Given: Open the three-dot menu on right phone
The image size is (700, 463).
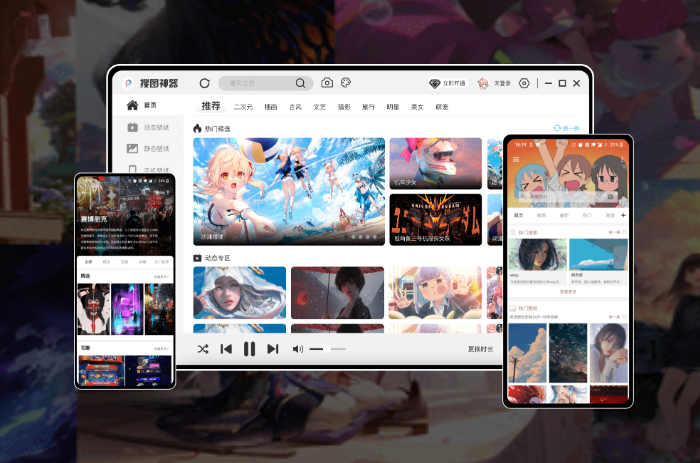Looking at the screenshot, I should [622, 159].
